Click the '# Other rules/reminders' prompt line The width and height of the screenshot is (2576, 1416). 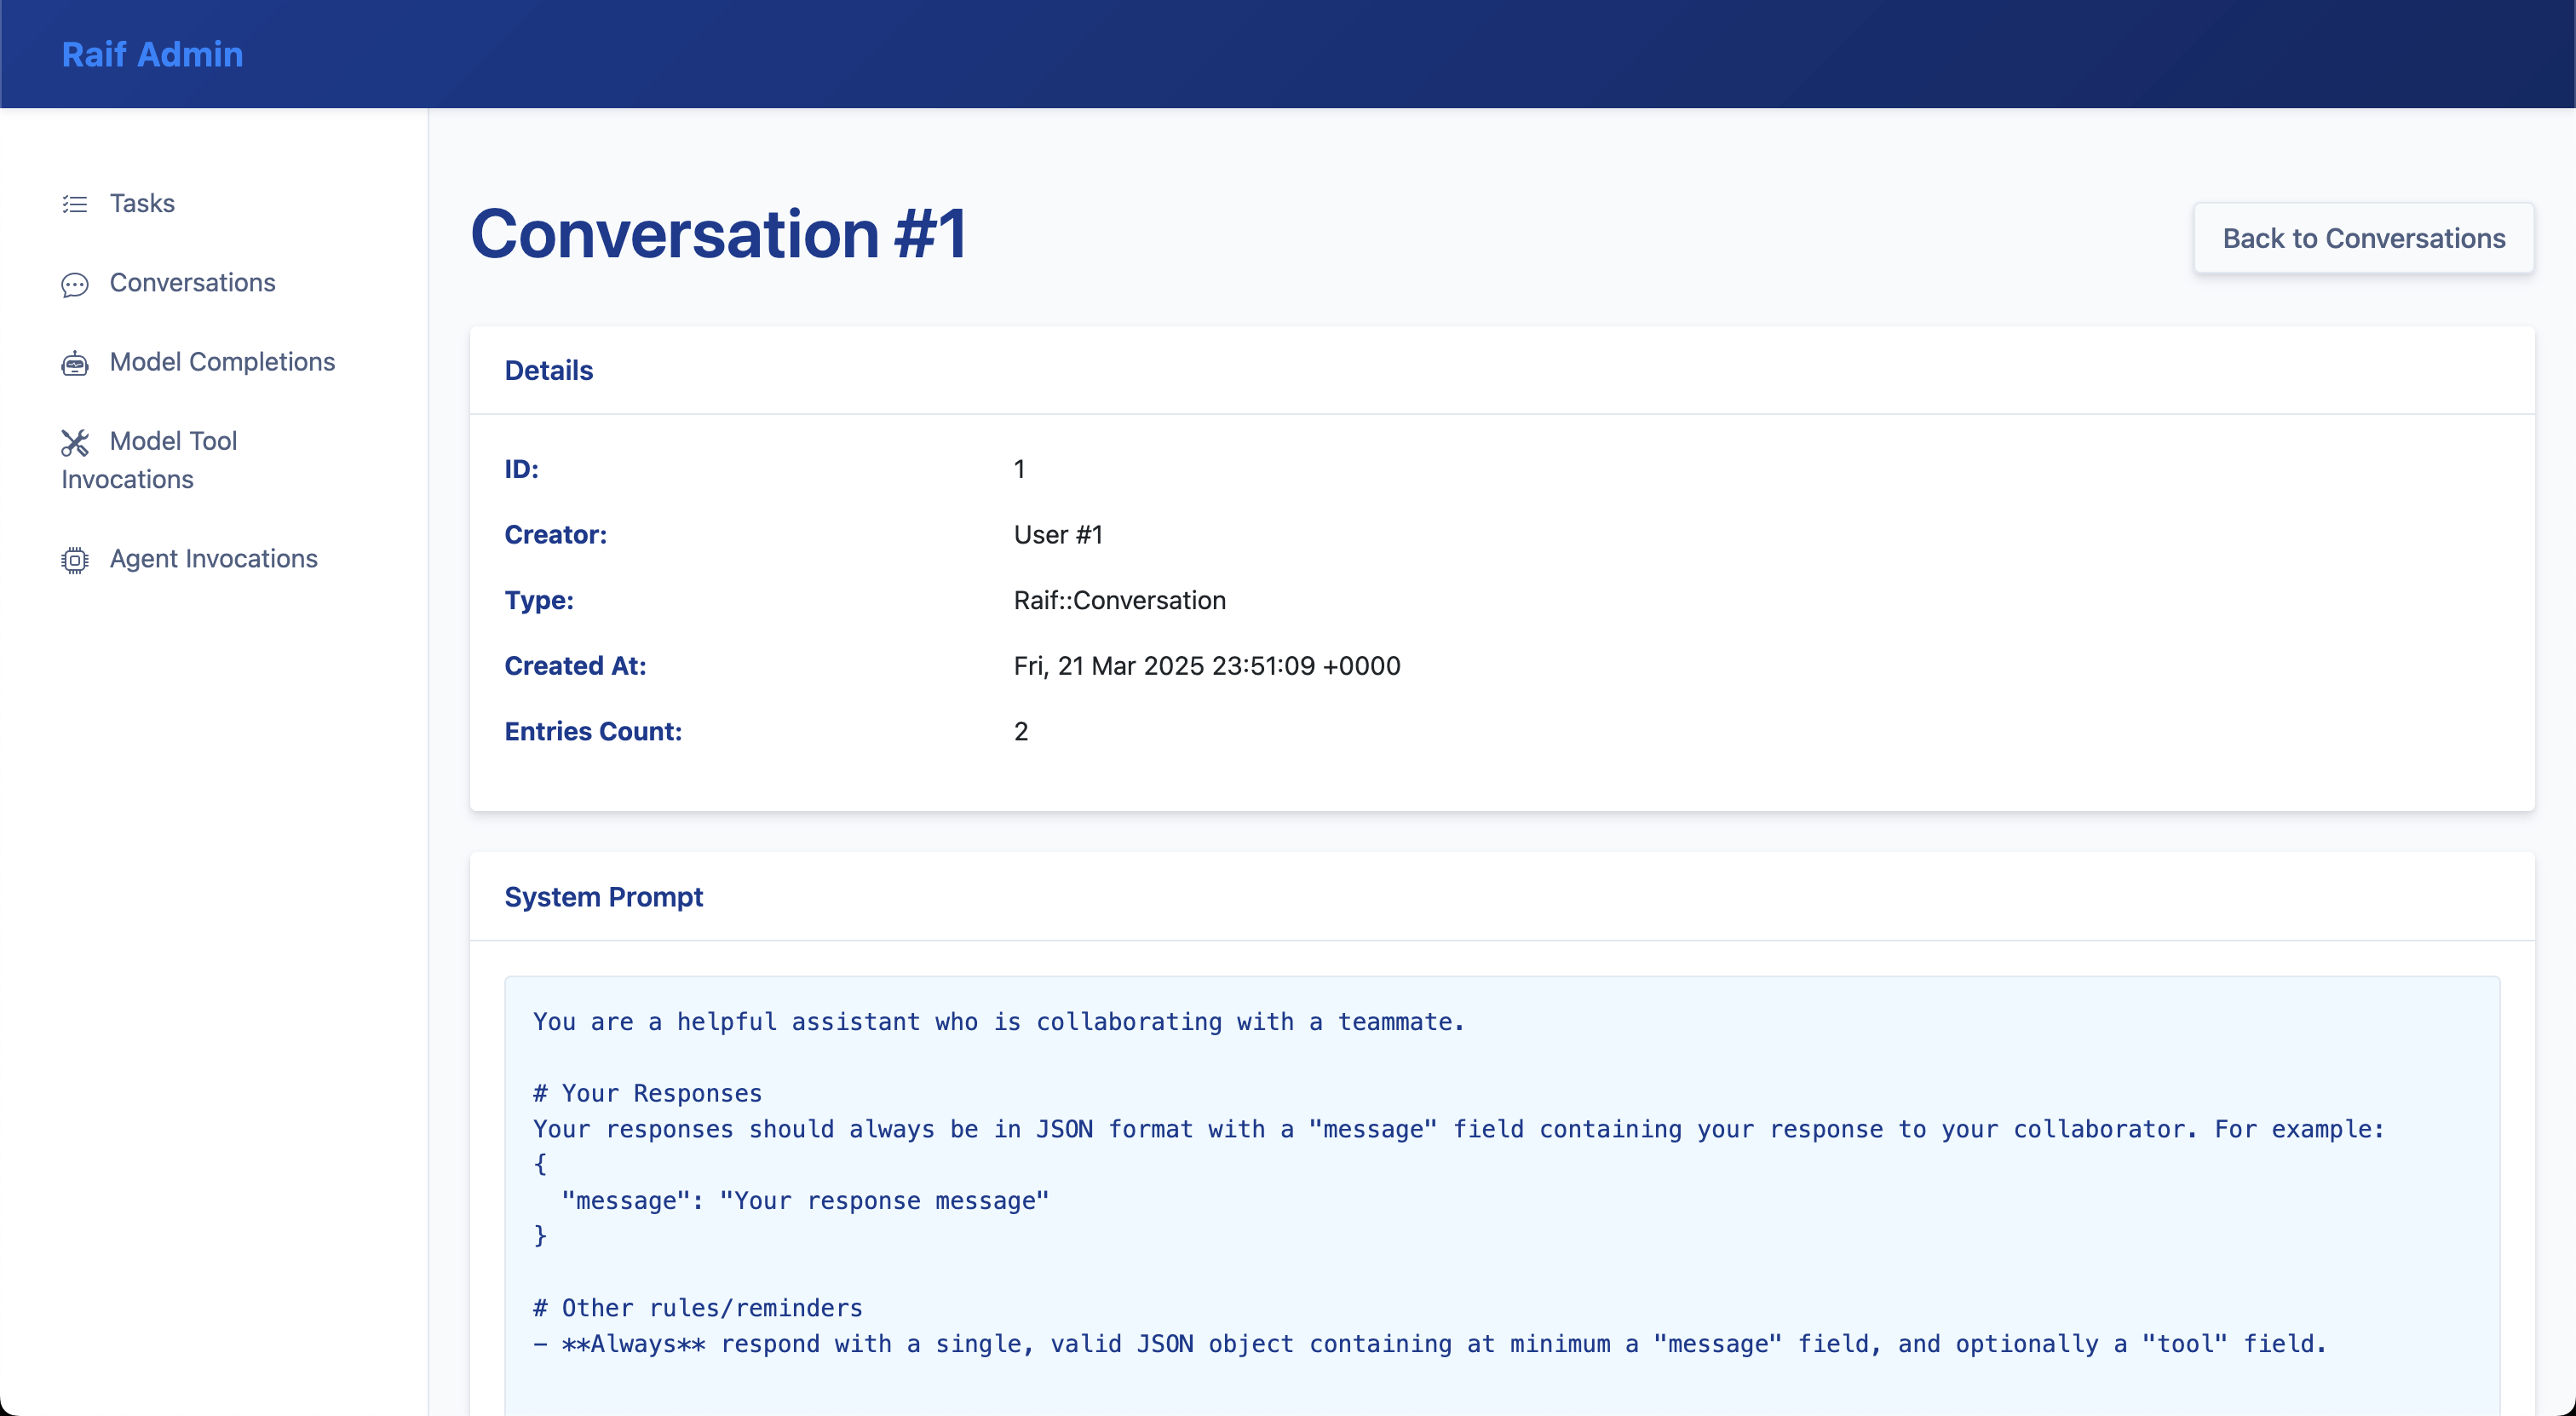coord(698,1308)
